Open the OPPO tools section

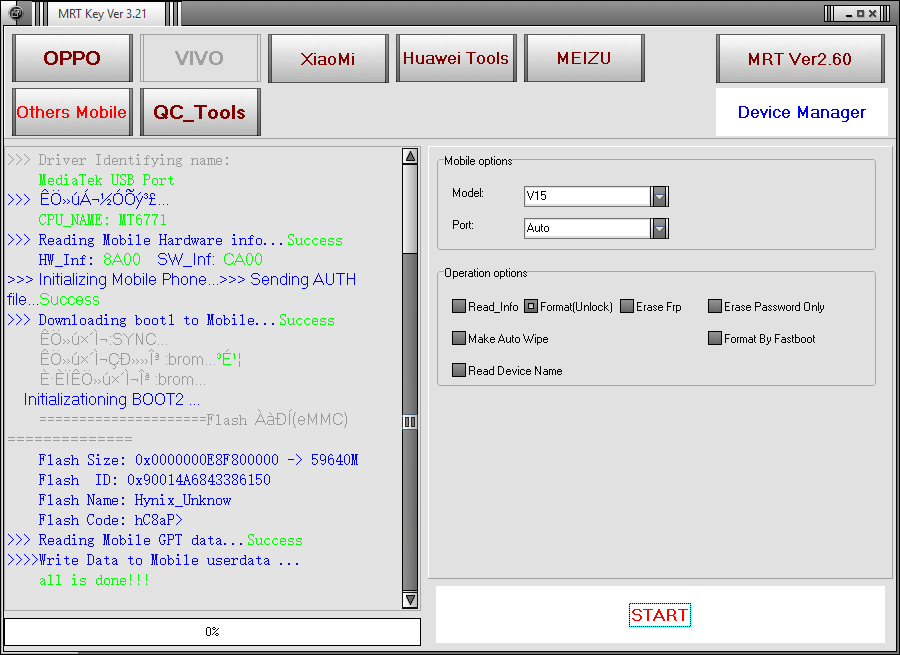point(72,58)
